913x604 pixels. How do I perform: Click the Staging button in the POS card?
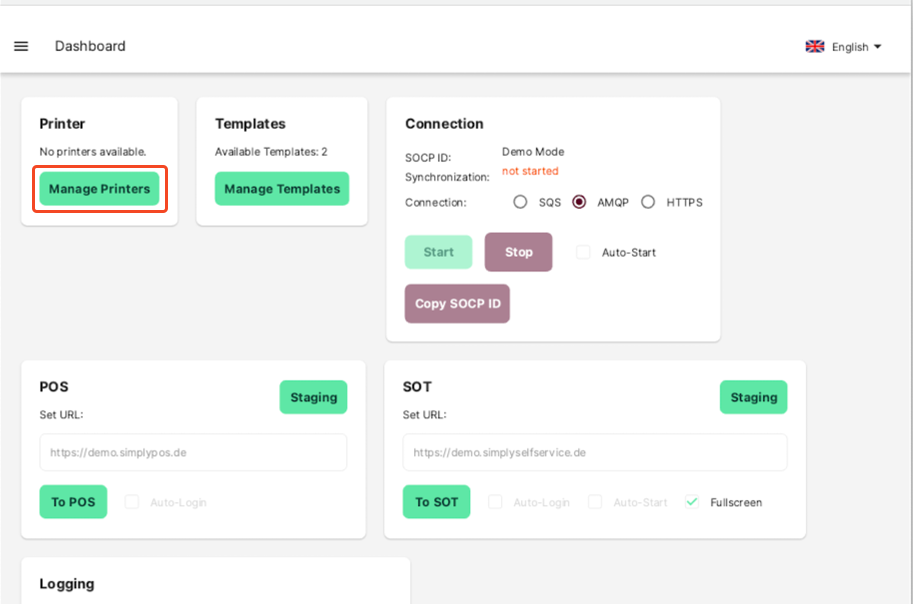click(x=313, y=397)
